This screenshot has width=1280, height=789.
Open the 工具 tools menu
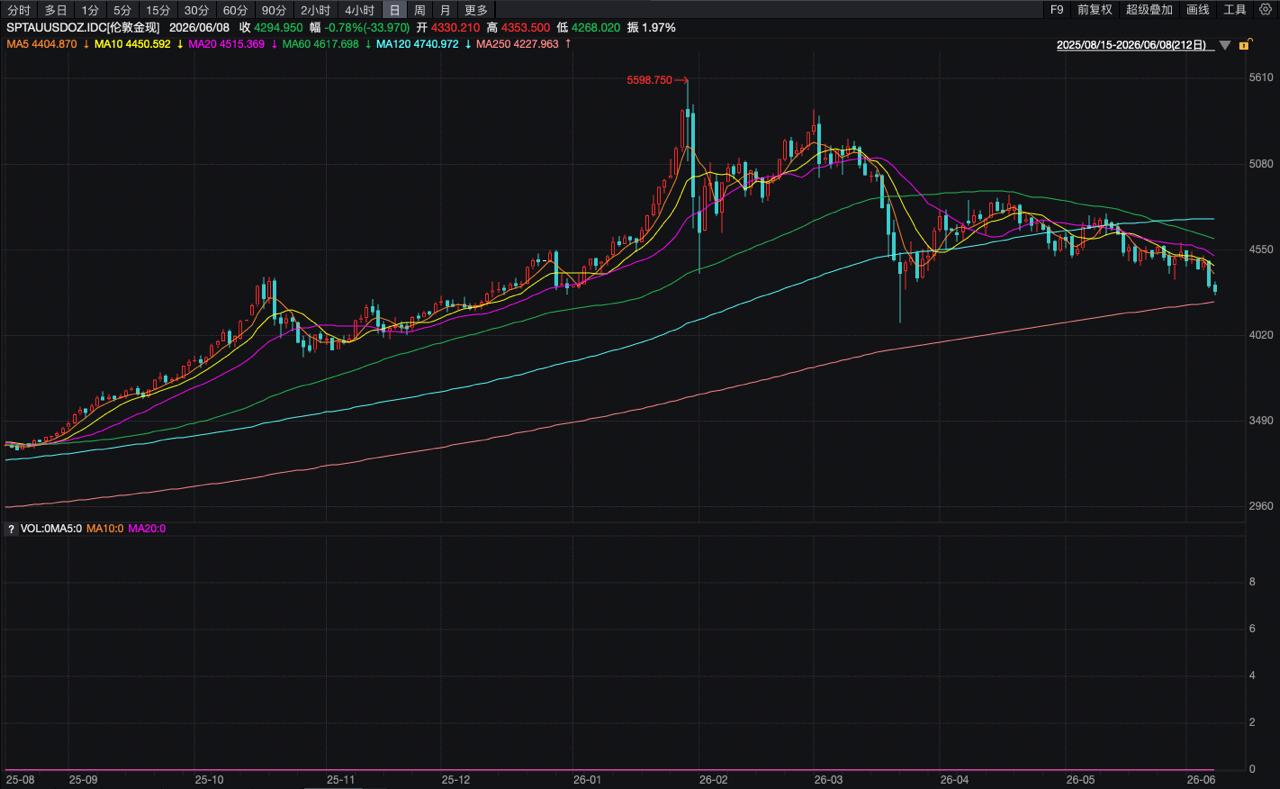[1235, 10]
